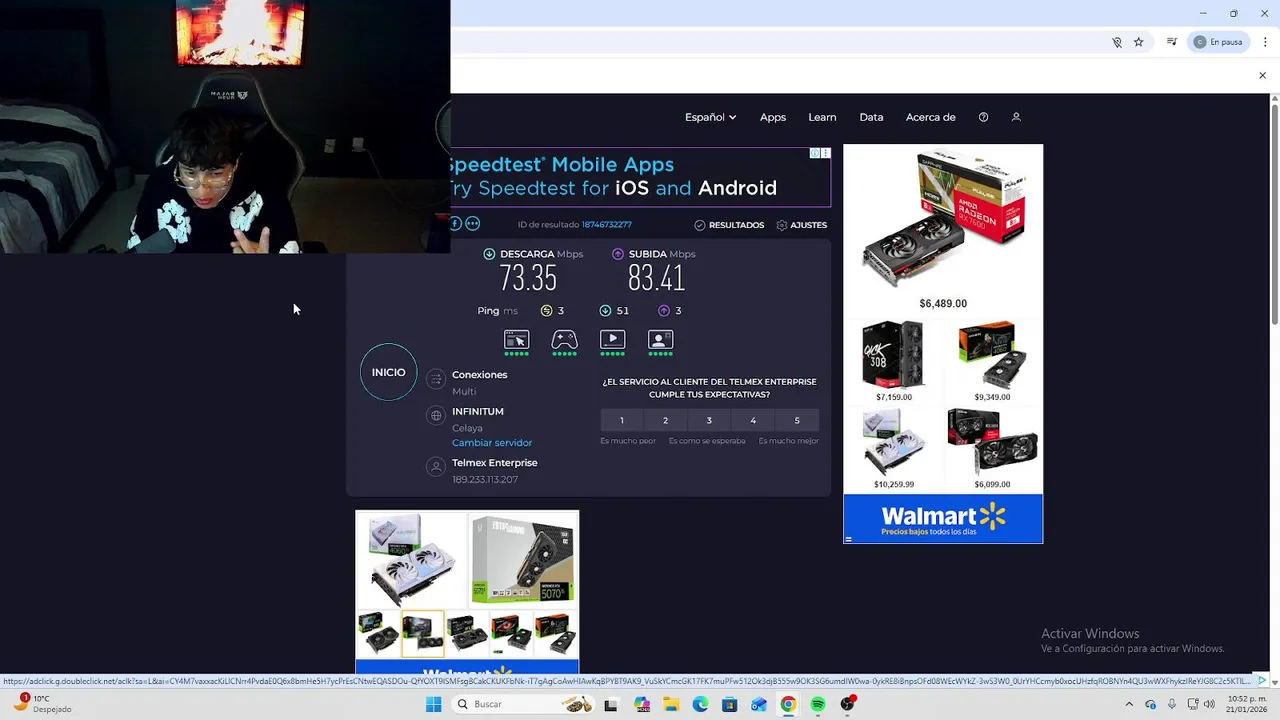Click the bookmark star in address bar
Image resolution: width=1280 pixels, height=720 pixels.
pos(1138,42)
